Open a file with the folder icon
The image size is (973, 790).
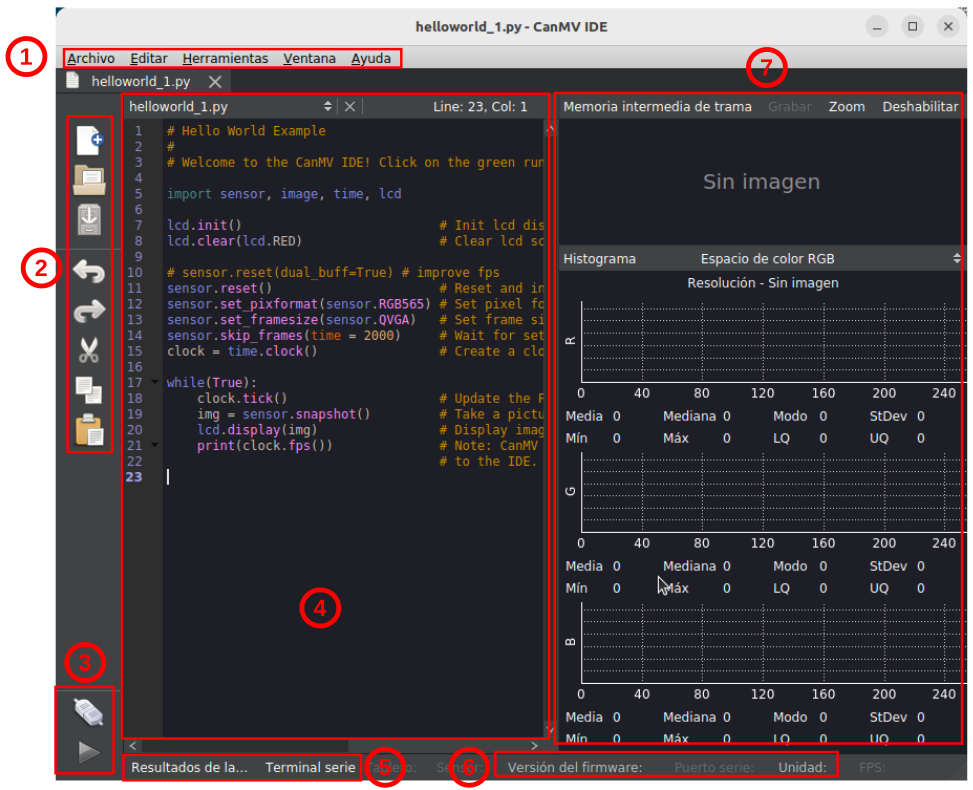click(89, 180)
